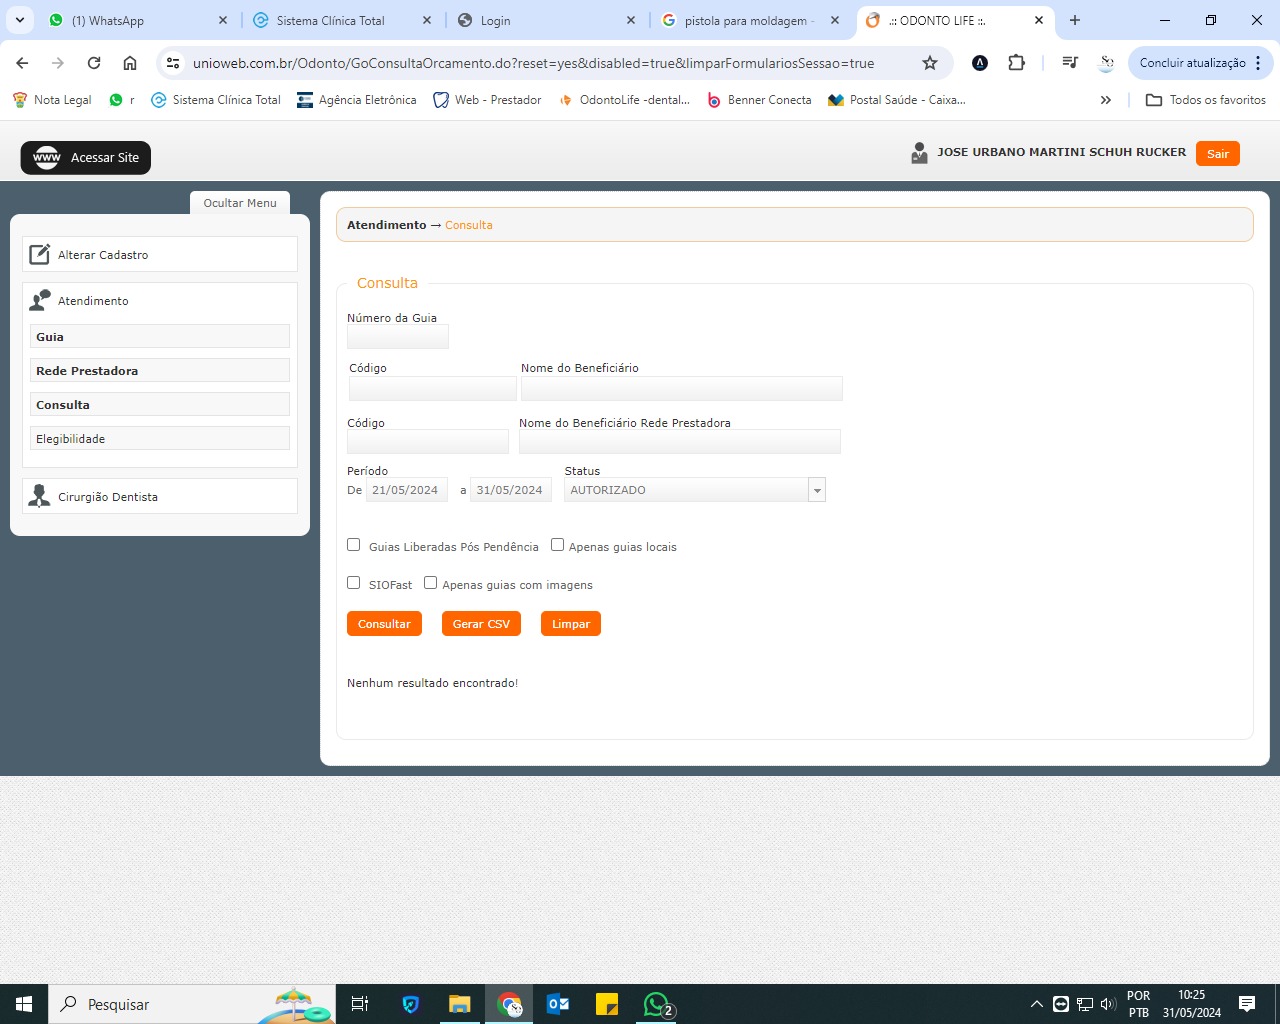This screenshot has height=1024, width=1280.
Task: Toggle Guias Liberadas Pós Pendência checkbox
Action: coord(353,545)
